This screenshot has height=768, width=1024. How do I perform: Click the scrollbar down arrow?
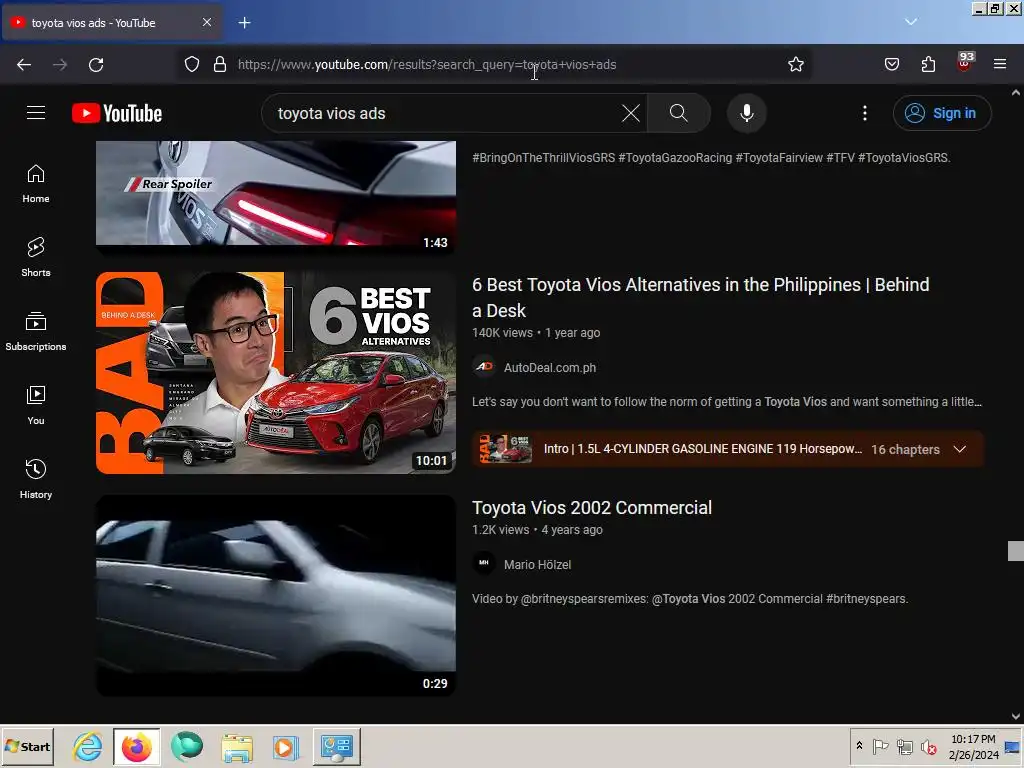tap(1016, 716)
